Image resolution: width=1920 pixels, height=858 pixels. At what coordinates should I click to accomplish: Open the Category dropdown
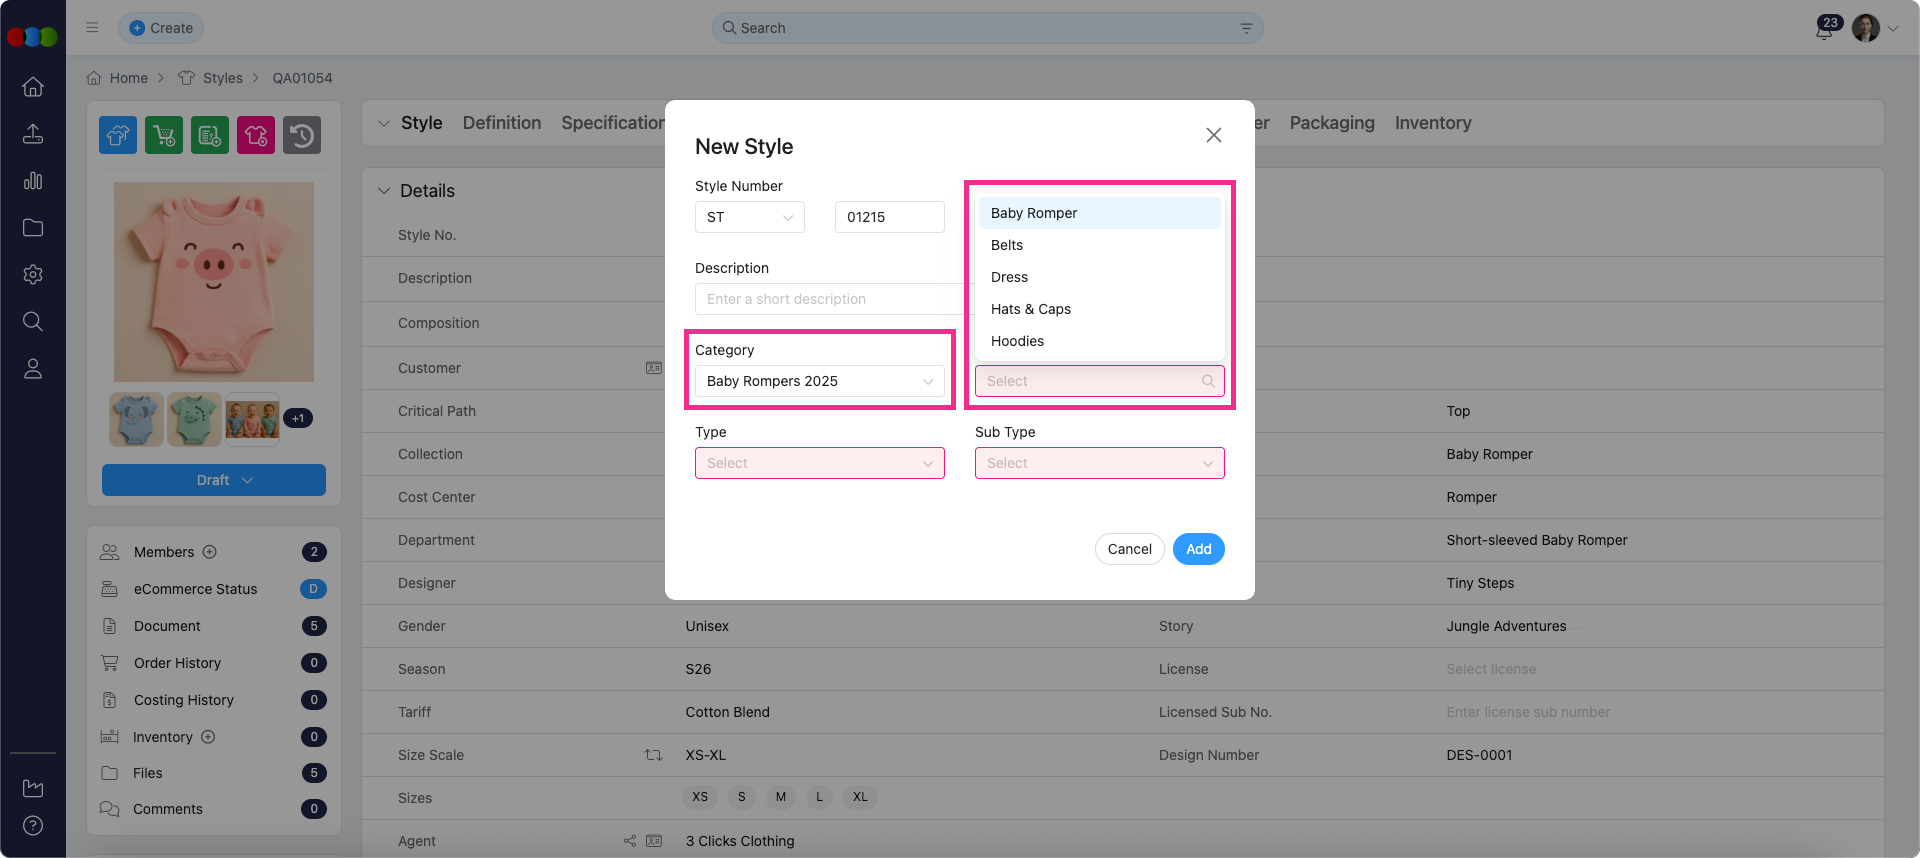[819, 381]
